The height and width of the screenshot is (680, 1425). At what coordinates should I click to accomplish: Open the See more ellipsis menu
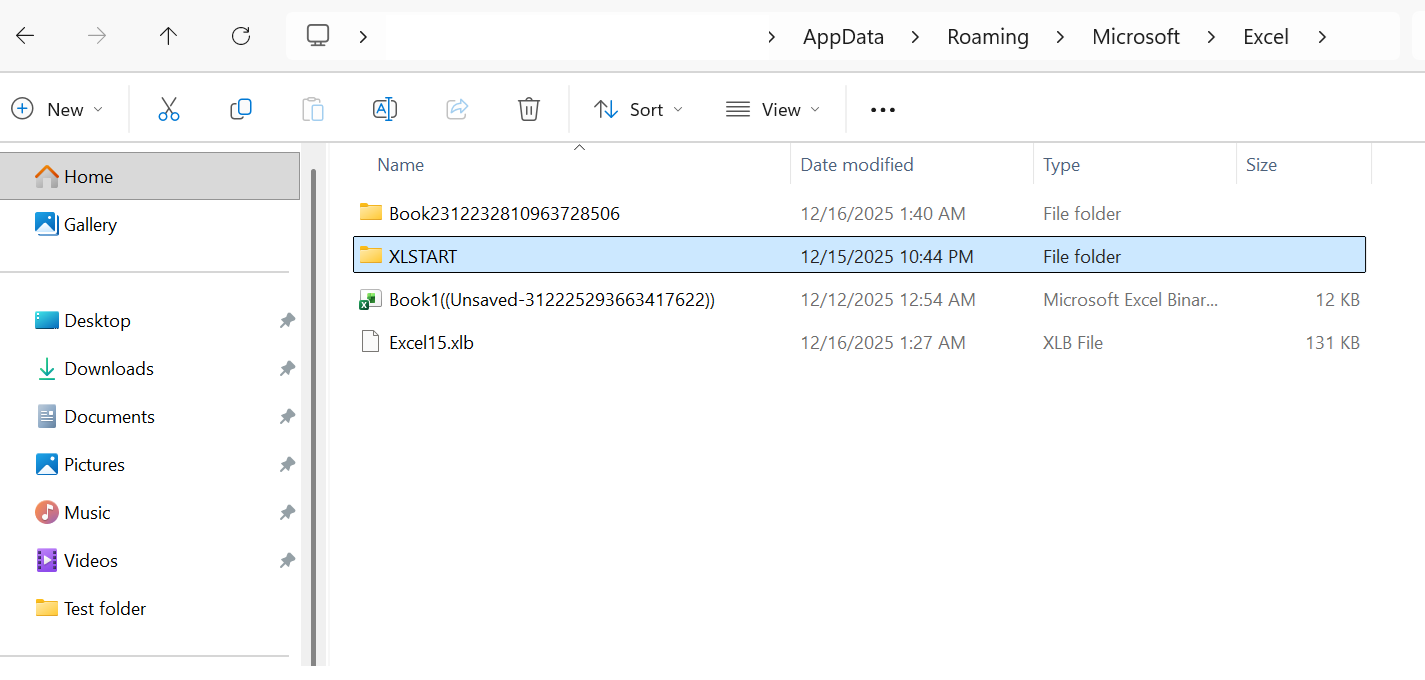pos(883,110)
